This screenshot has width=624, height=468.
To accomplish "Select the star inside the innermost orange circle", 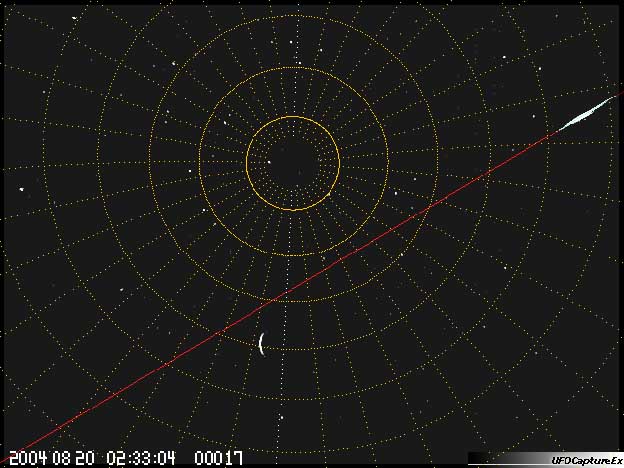I will coord(269,161).
